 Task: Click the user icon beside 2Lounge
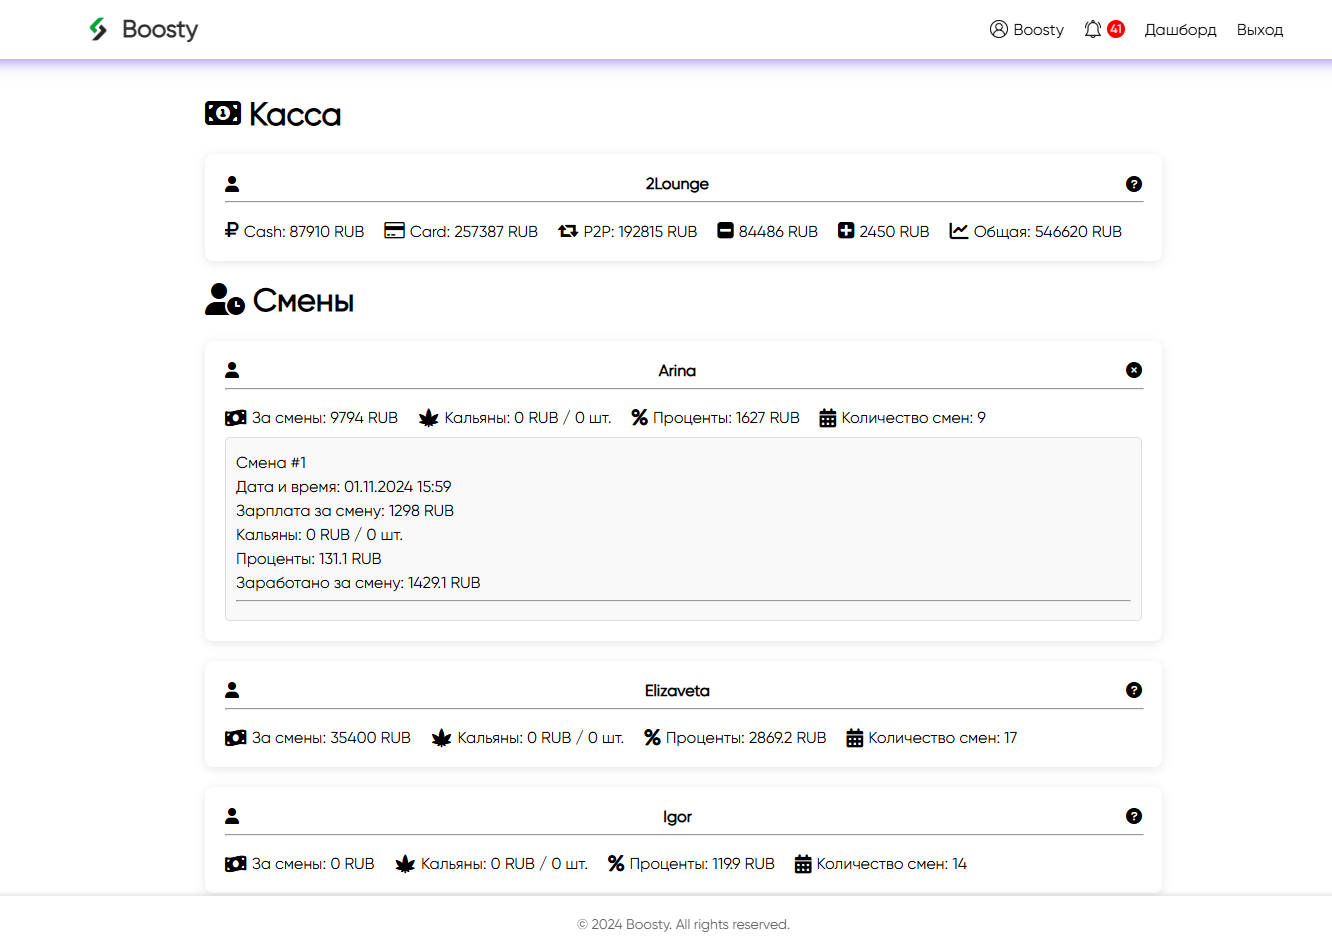232,184
